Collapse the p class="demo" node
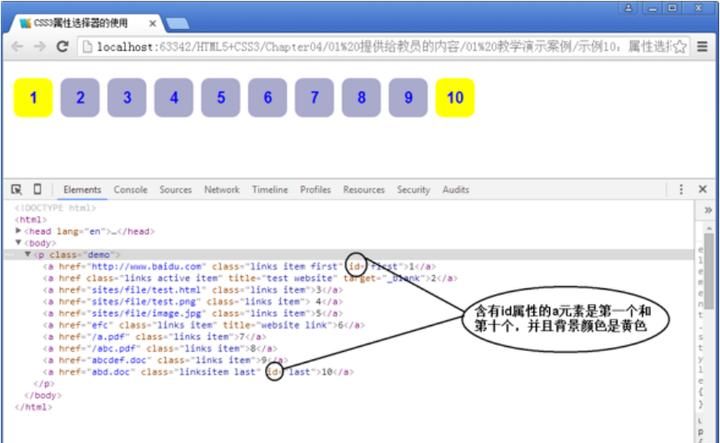This screenshot has width=720, height=443. (28, 254)
